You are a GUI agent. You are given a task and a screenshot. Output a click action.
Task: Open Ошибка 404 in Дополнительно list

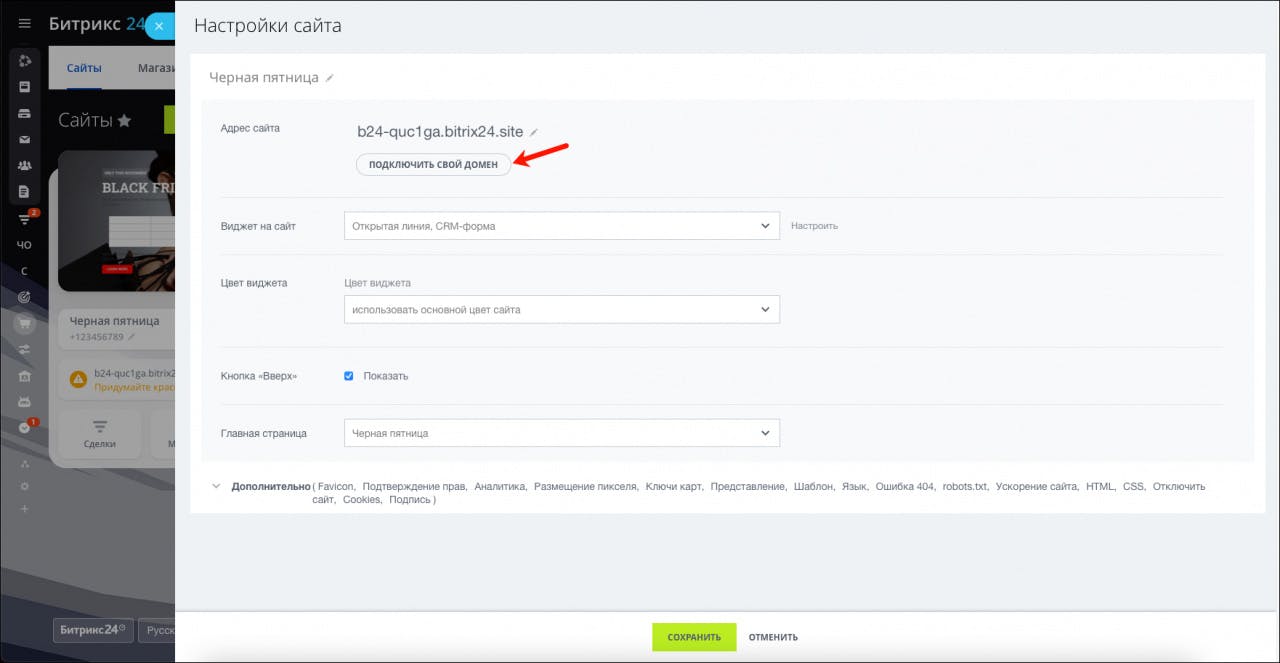pos(905,487)
